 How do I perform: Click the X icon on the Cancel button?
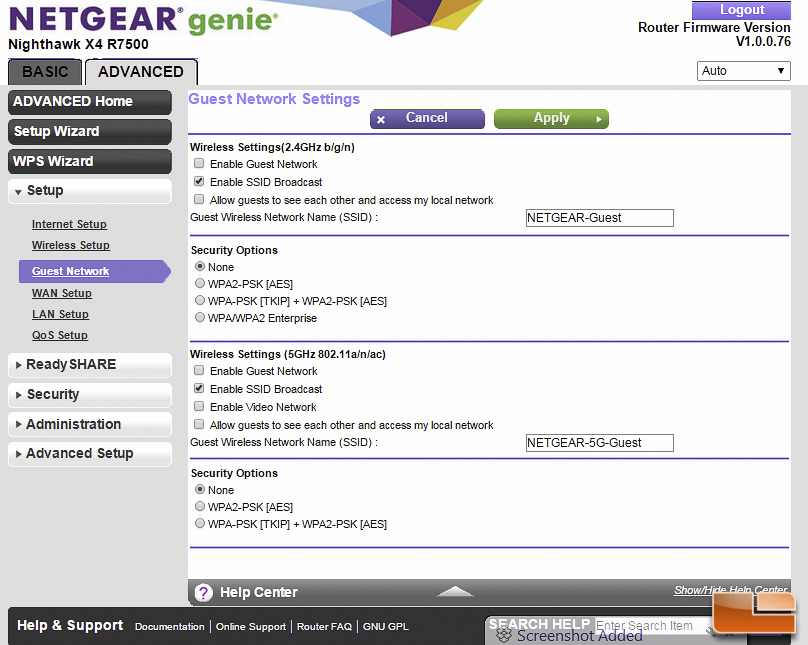[381, 120]
